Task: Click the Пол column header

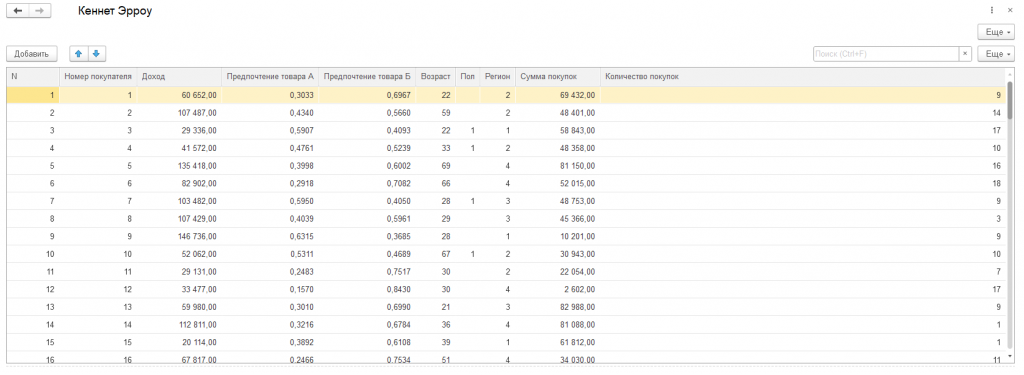Action: coord(468,76)
